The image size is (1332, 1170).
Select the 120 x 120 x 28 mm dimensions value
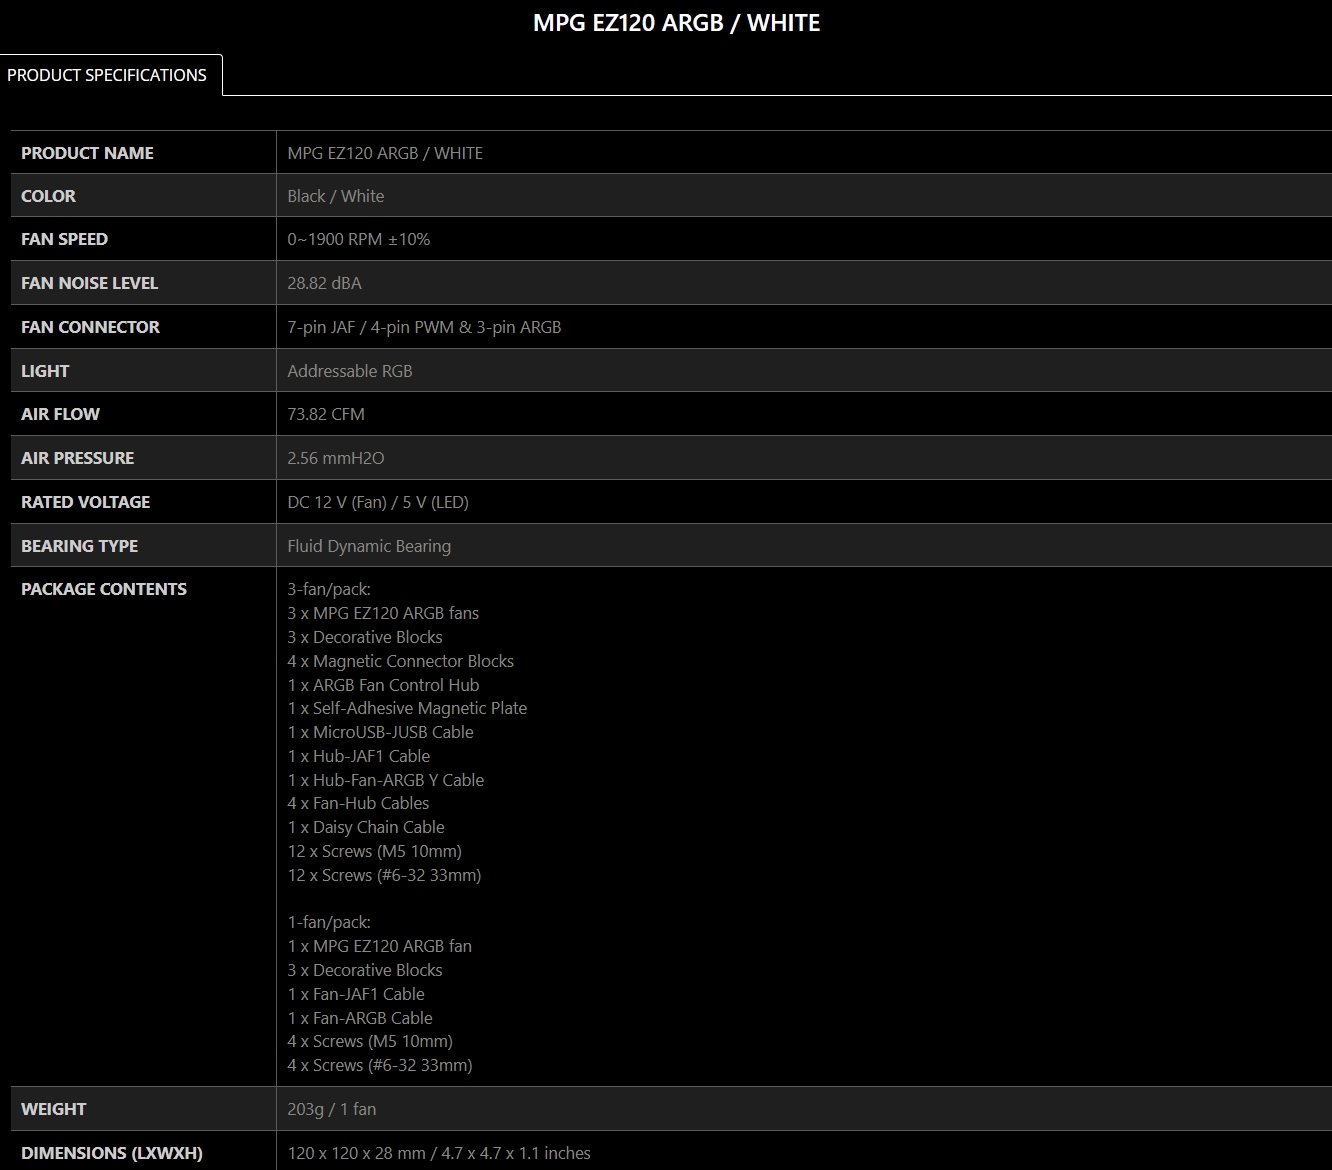tap(439, 1153)
